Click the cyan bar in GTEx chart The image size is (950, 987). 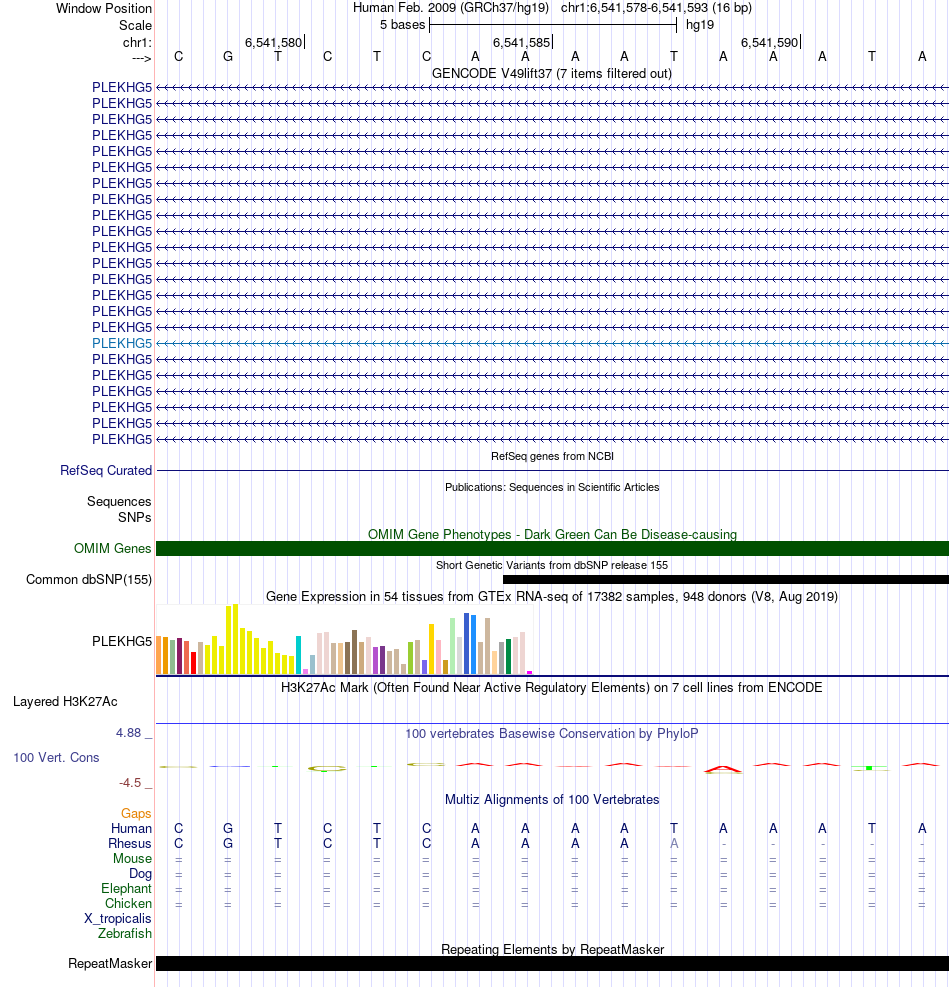click(298, 655)
